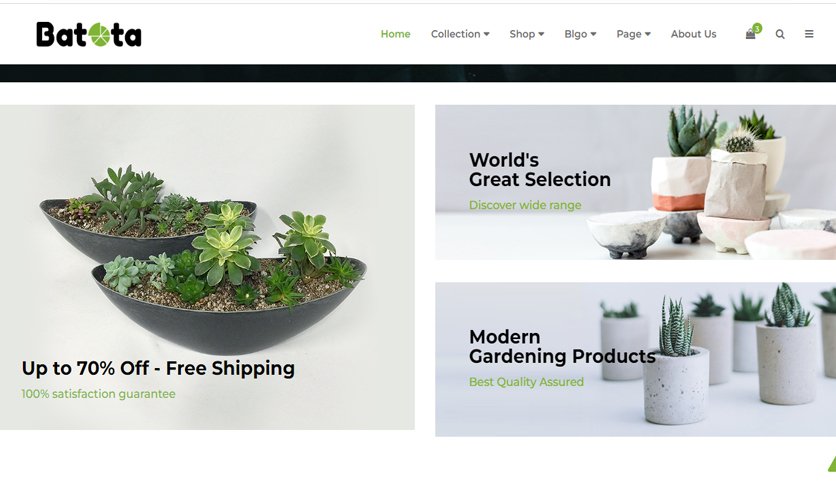This screenshot has height=484, width=836.
Task: Click the Discover wide range link
Action: [x=525, y=205]
